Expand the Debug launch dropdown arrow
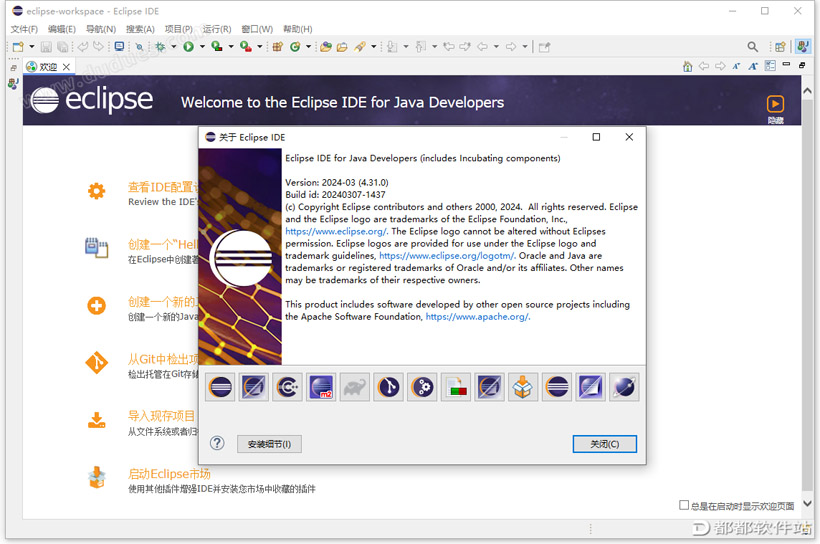The height and width of the screenshot is (544, 820). pyautogui.click(x=174, y=47)
